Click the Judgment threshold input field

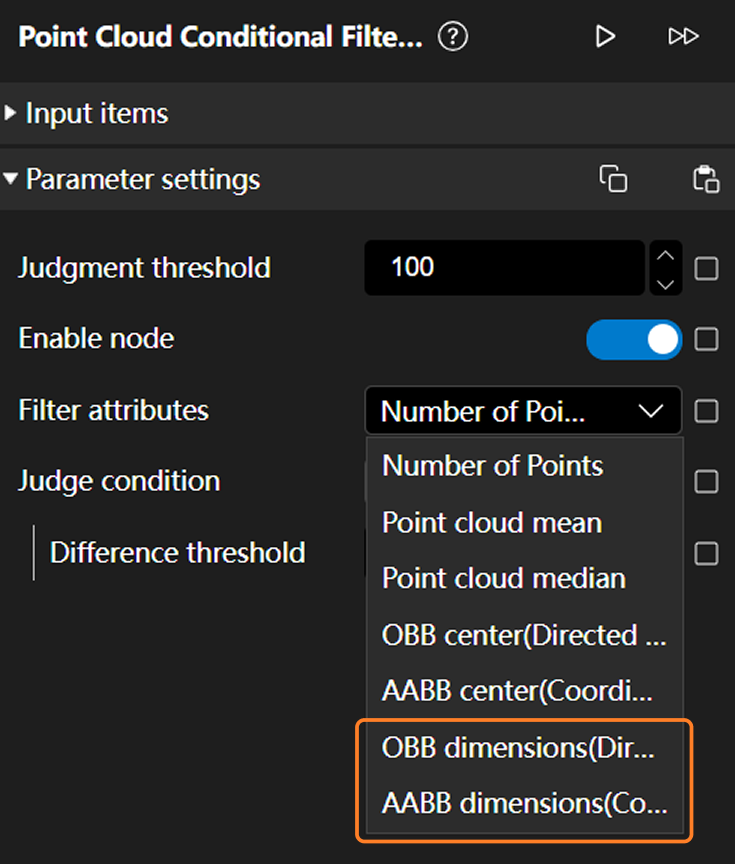tap(505, 268)
